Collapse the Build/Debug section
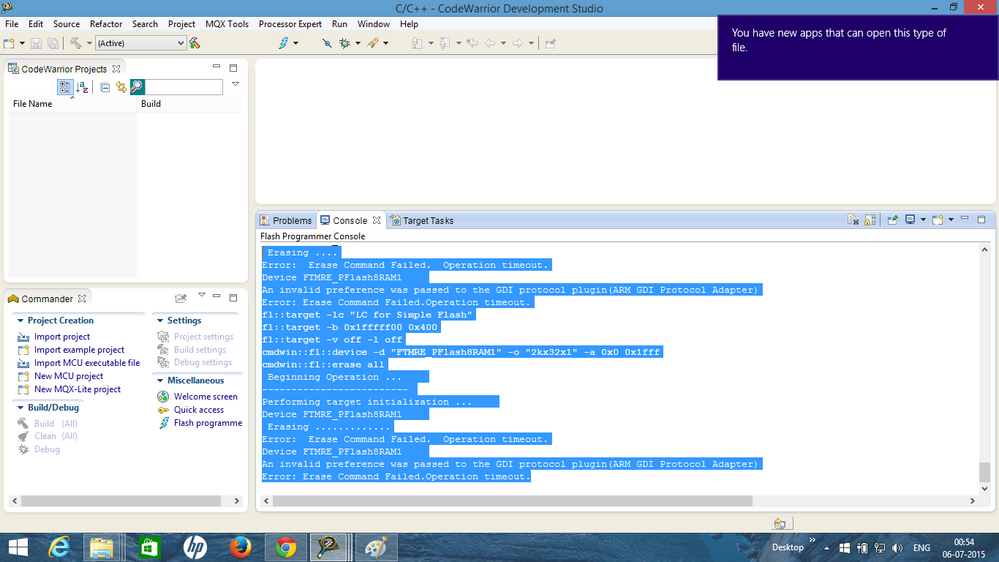This screenshot has width=999, height=562. tap(20, 407)
